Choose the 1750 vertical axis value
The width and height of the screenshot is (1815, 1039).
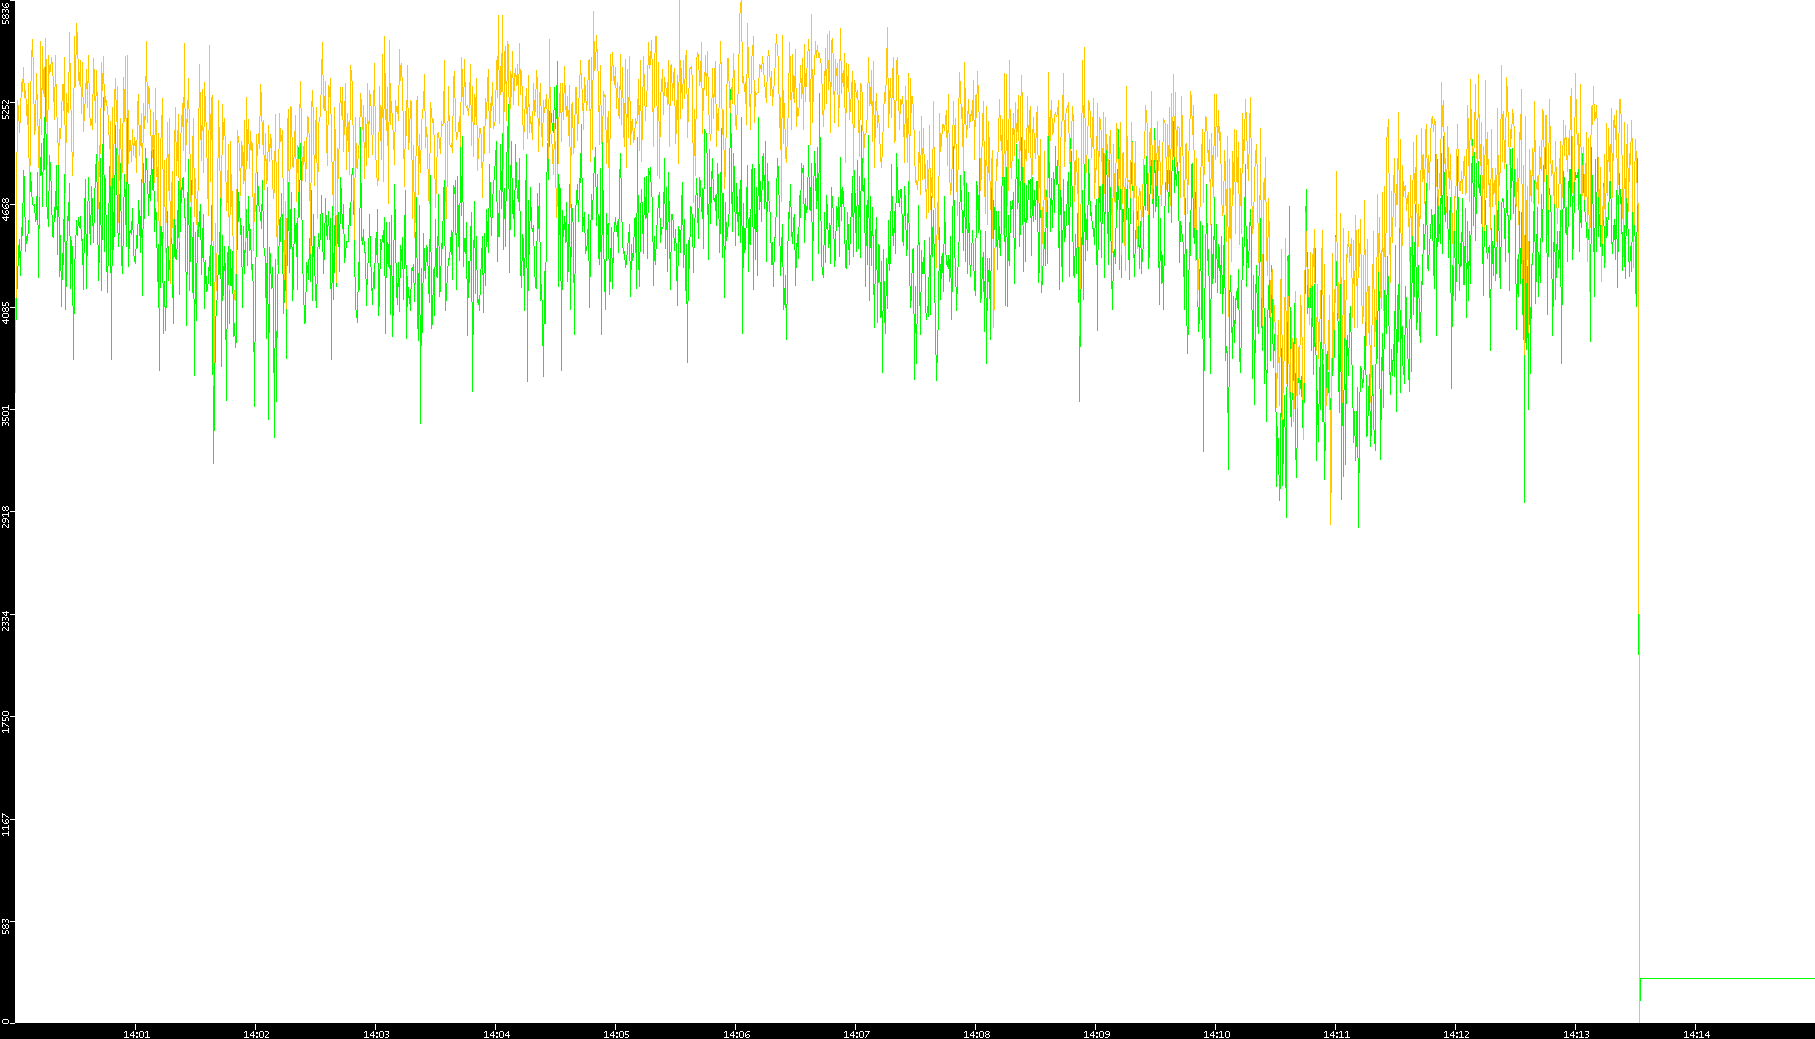point(6,722)
